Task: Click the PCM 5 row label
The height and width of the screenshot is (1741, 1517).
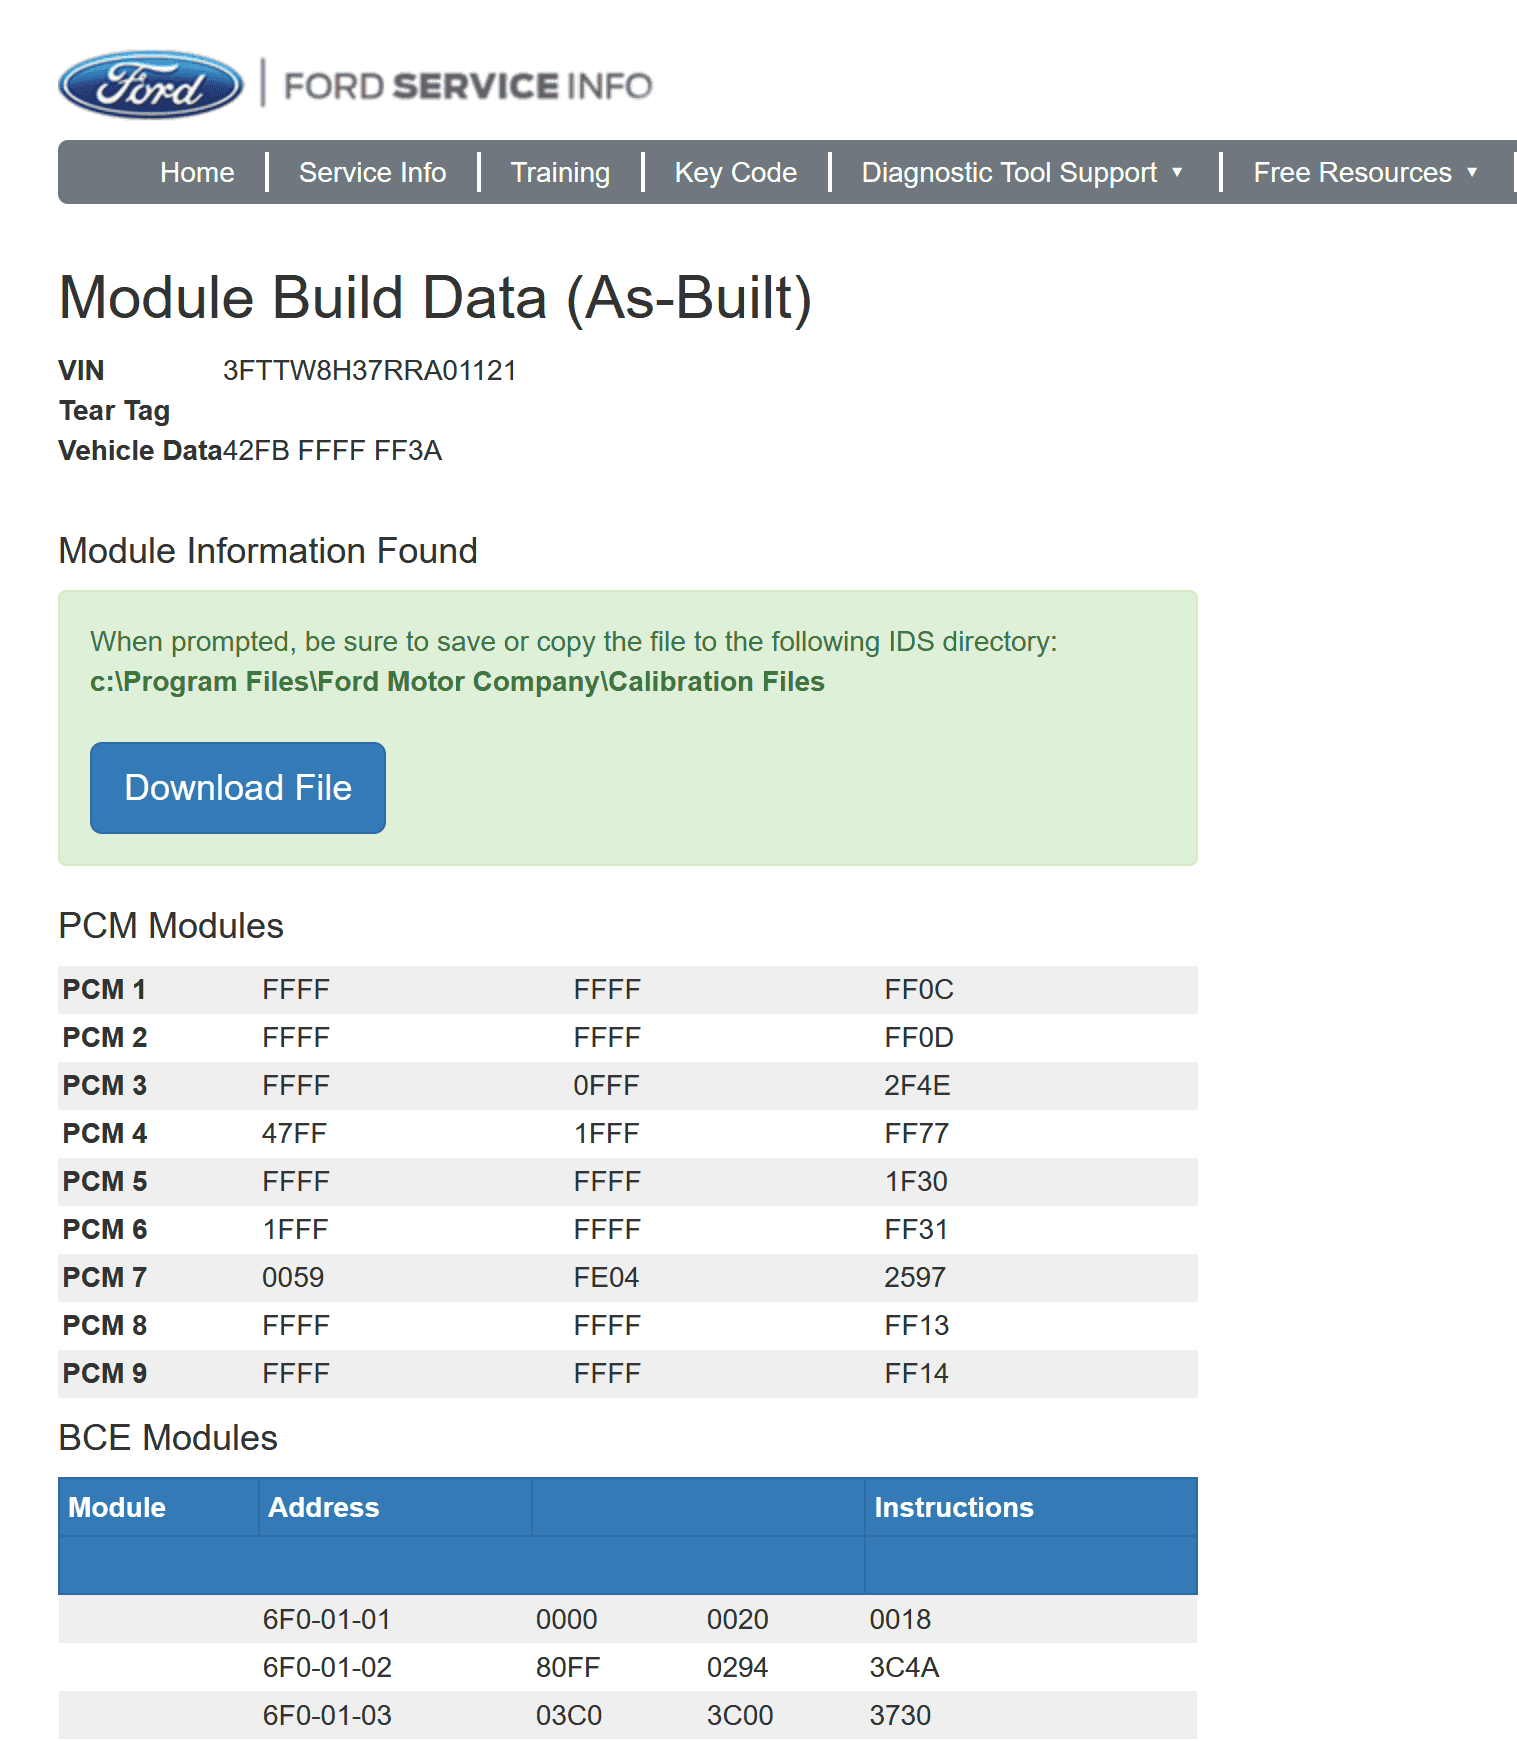Action: click(x=104, y=1182)
